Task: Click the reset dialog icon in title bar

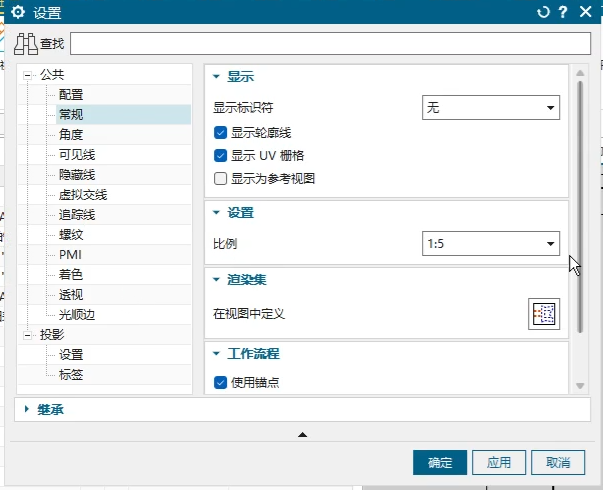Action: [543, 12]
